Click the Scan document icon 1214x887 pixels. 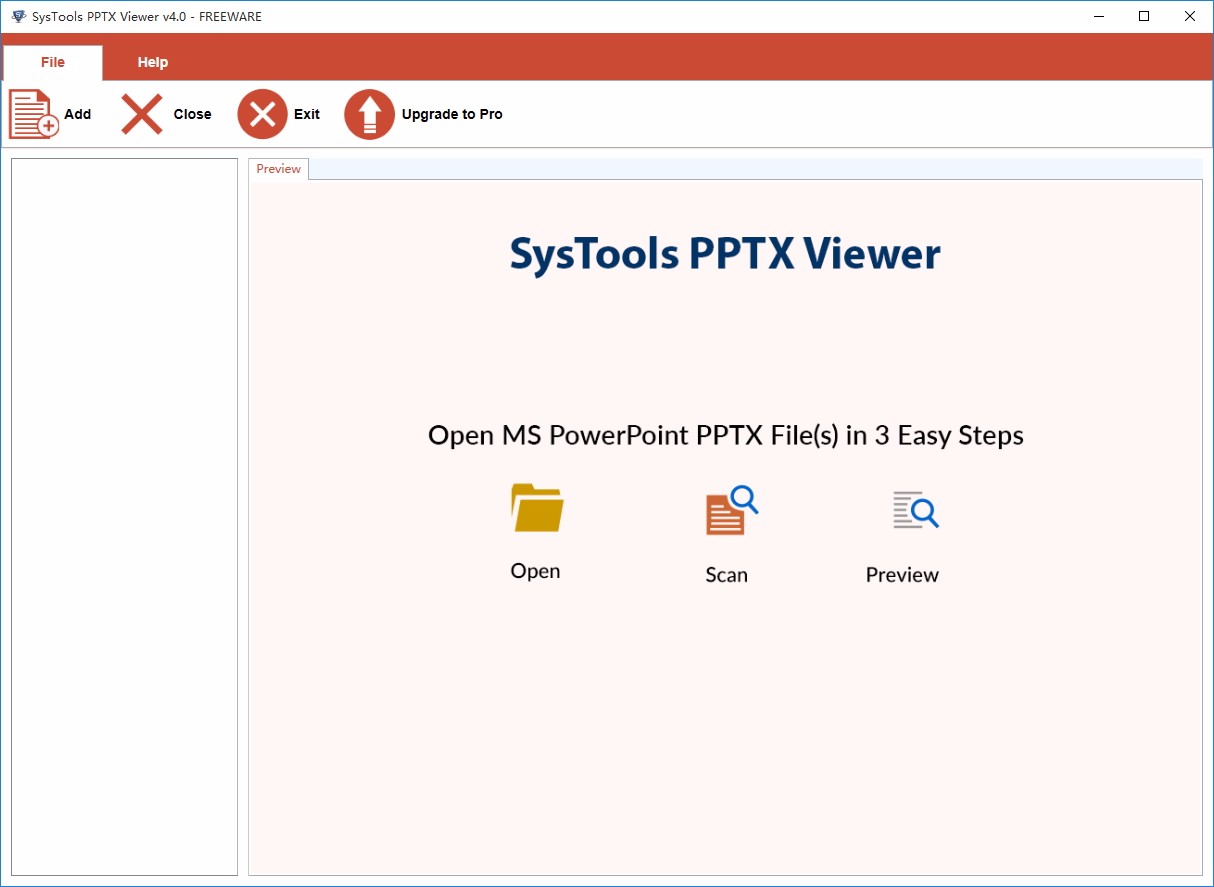tap(732, 511)
